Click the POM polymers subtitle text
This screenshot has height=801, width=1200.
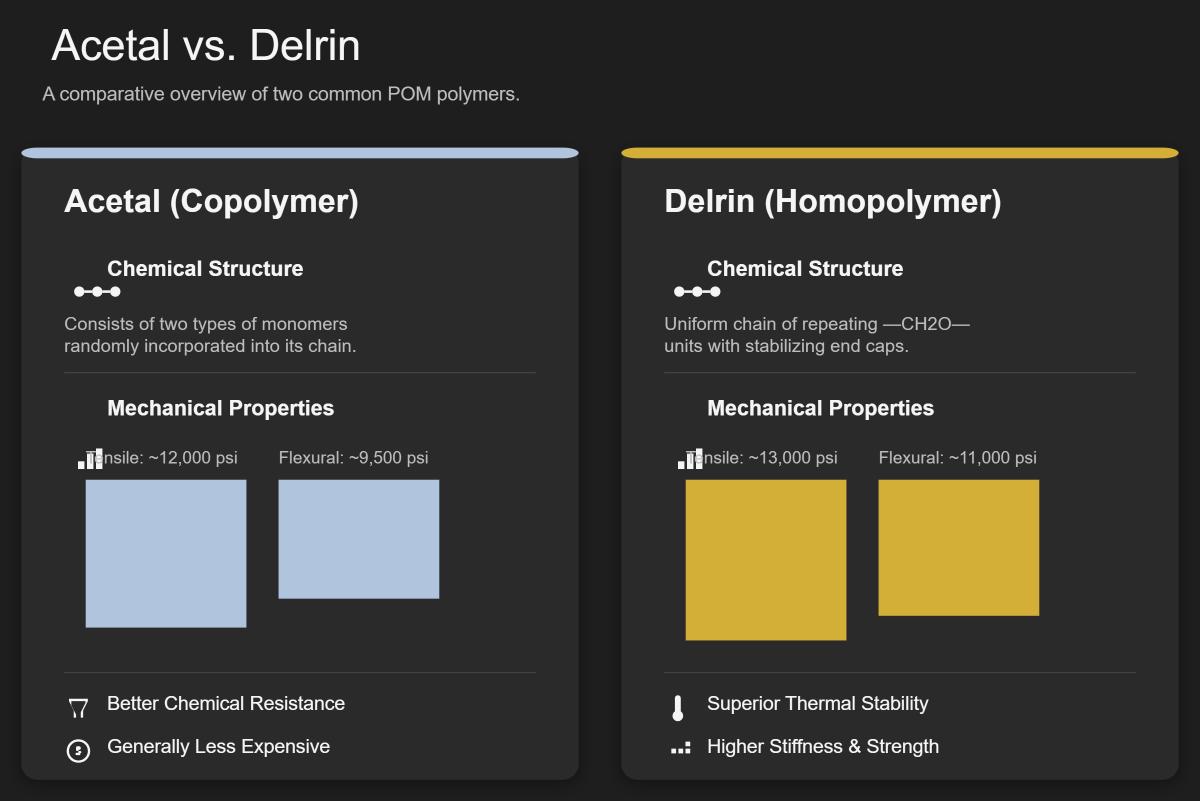pyautogui.click(x=282, y=95)
